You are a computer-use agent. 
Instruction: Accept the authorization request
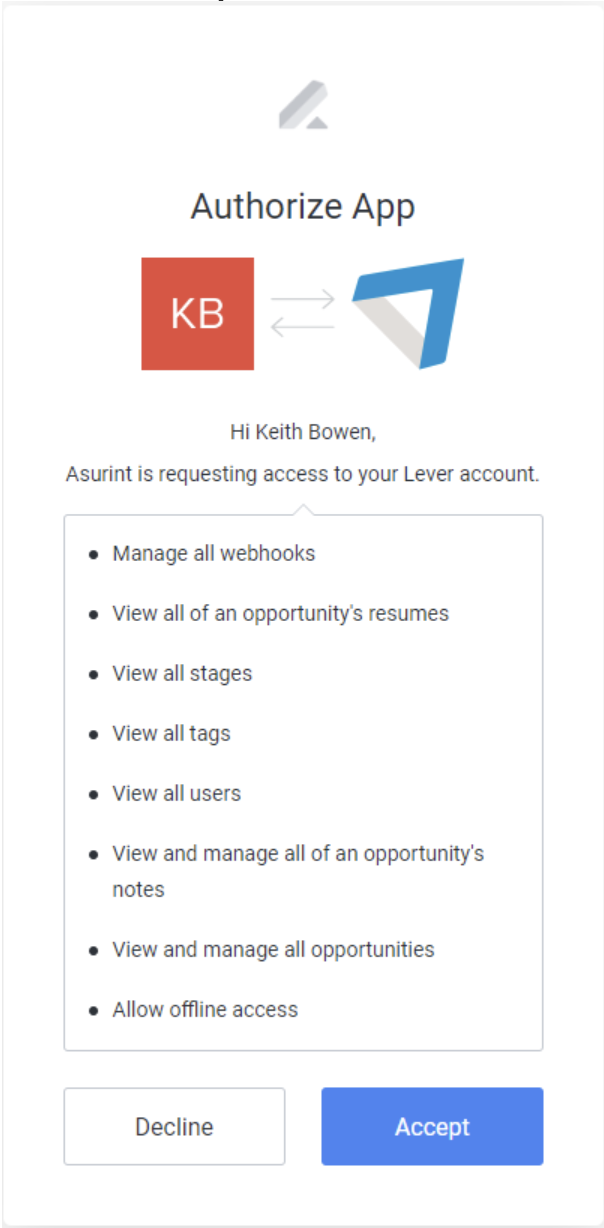pyautogui.click(x=432, y=1127)
